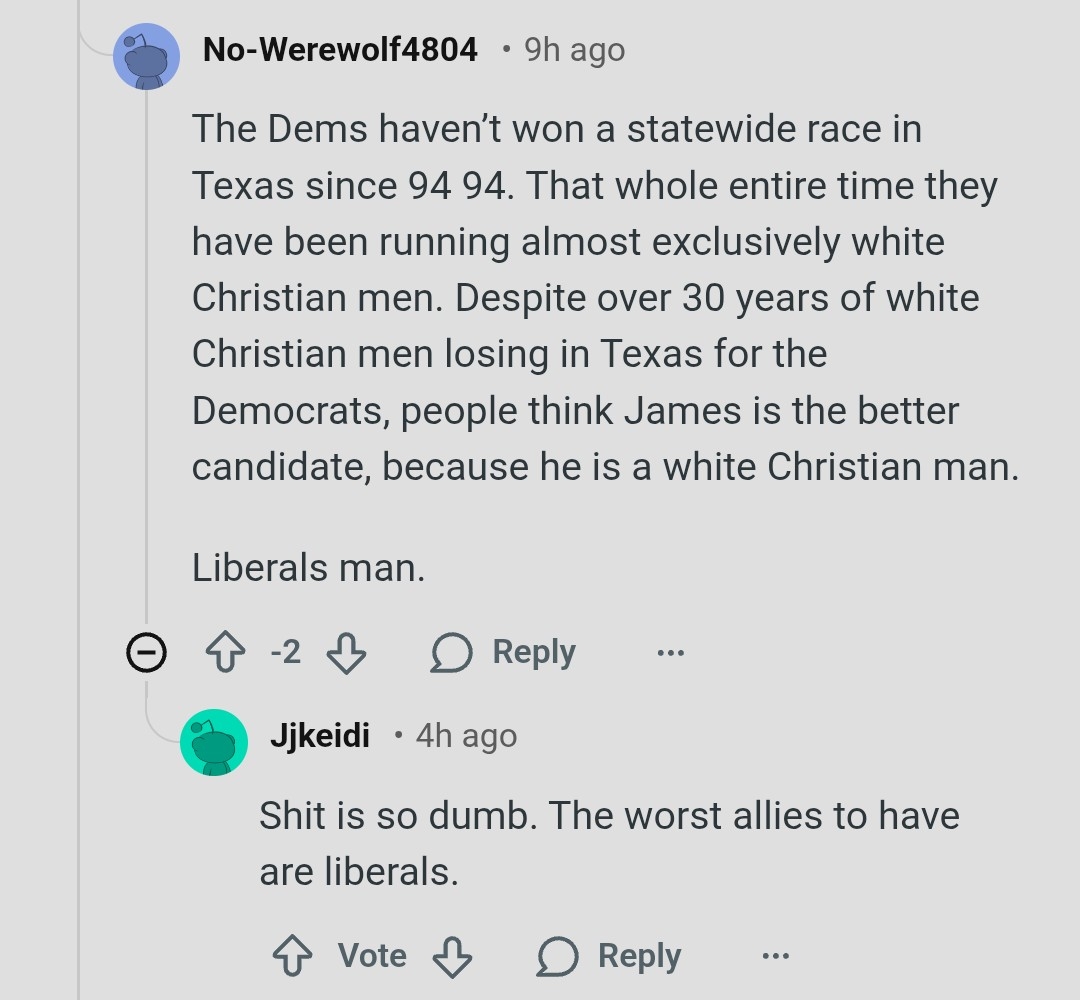
Task: Collapse the No-Werewolf4804 comment thread
Action: (x=146, y=653)
